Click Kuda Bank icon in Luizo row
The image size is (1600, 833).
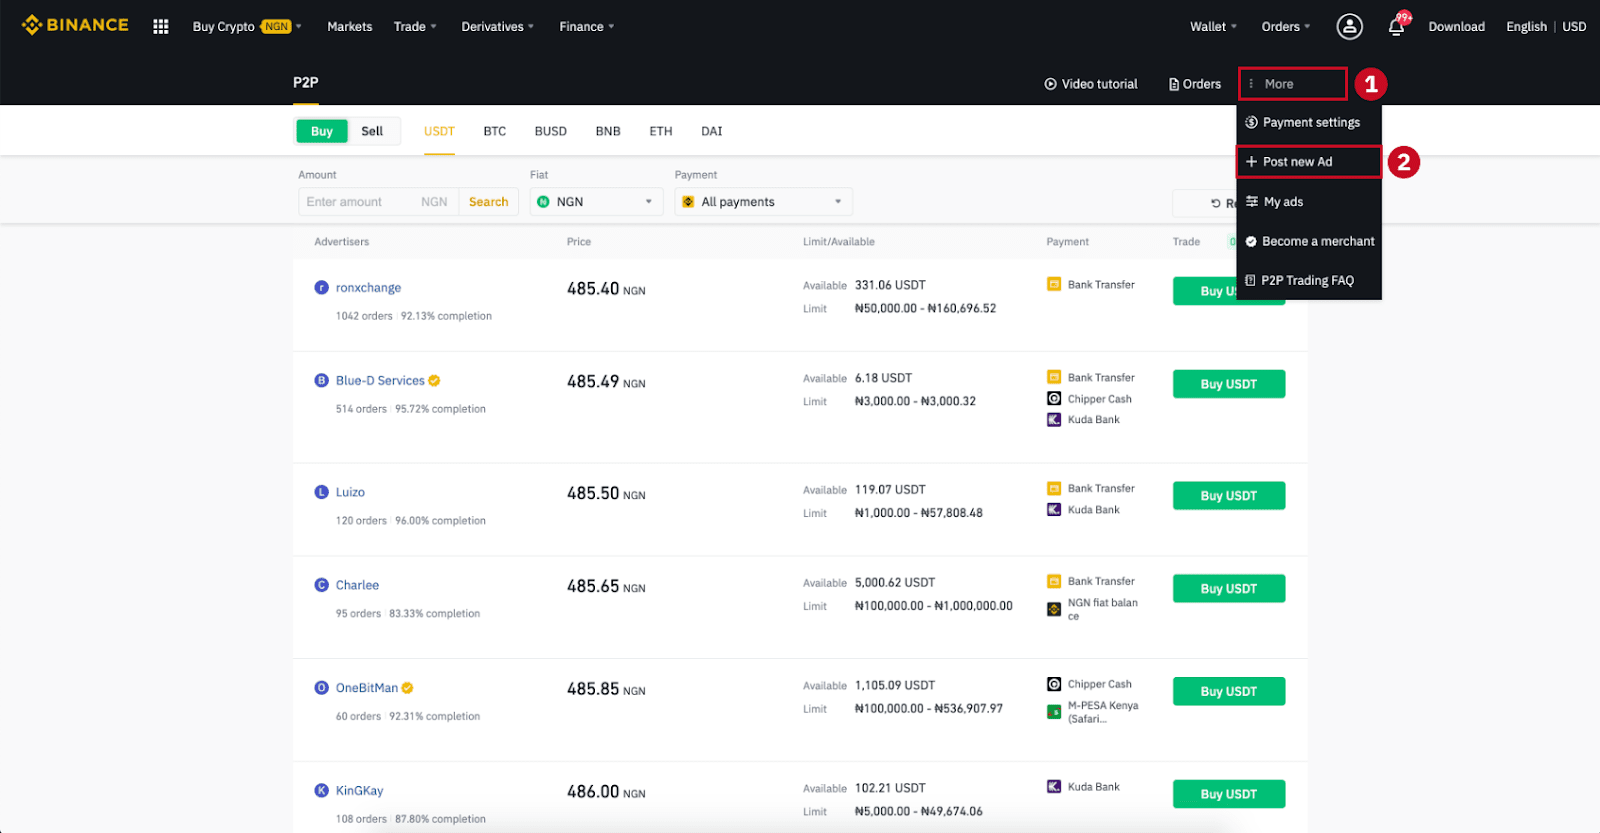pyautogui.click(x=1054, y=509)
